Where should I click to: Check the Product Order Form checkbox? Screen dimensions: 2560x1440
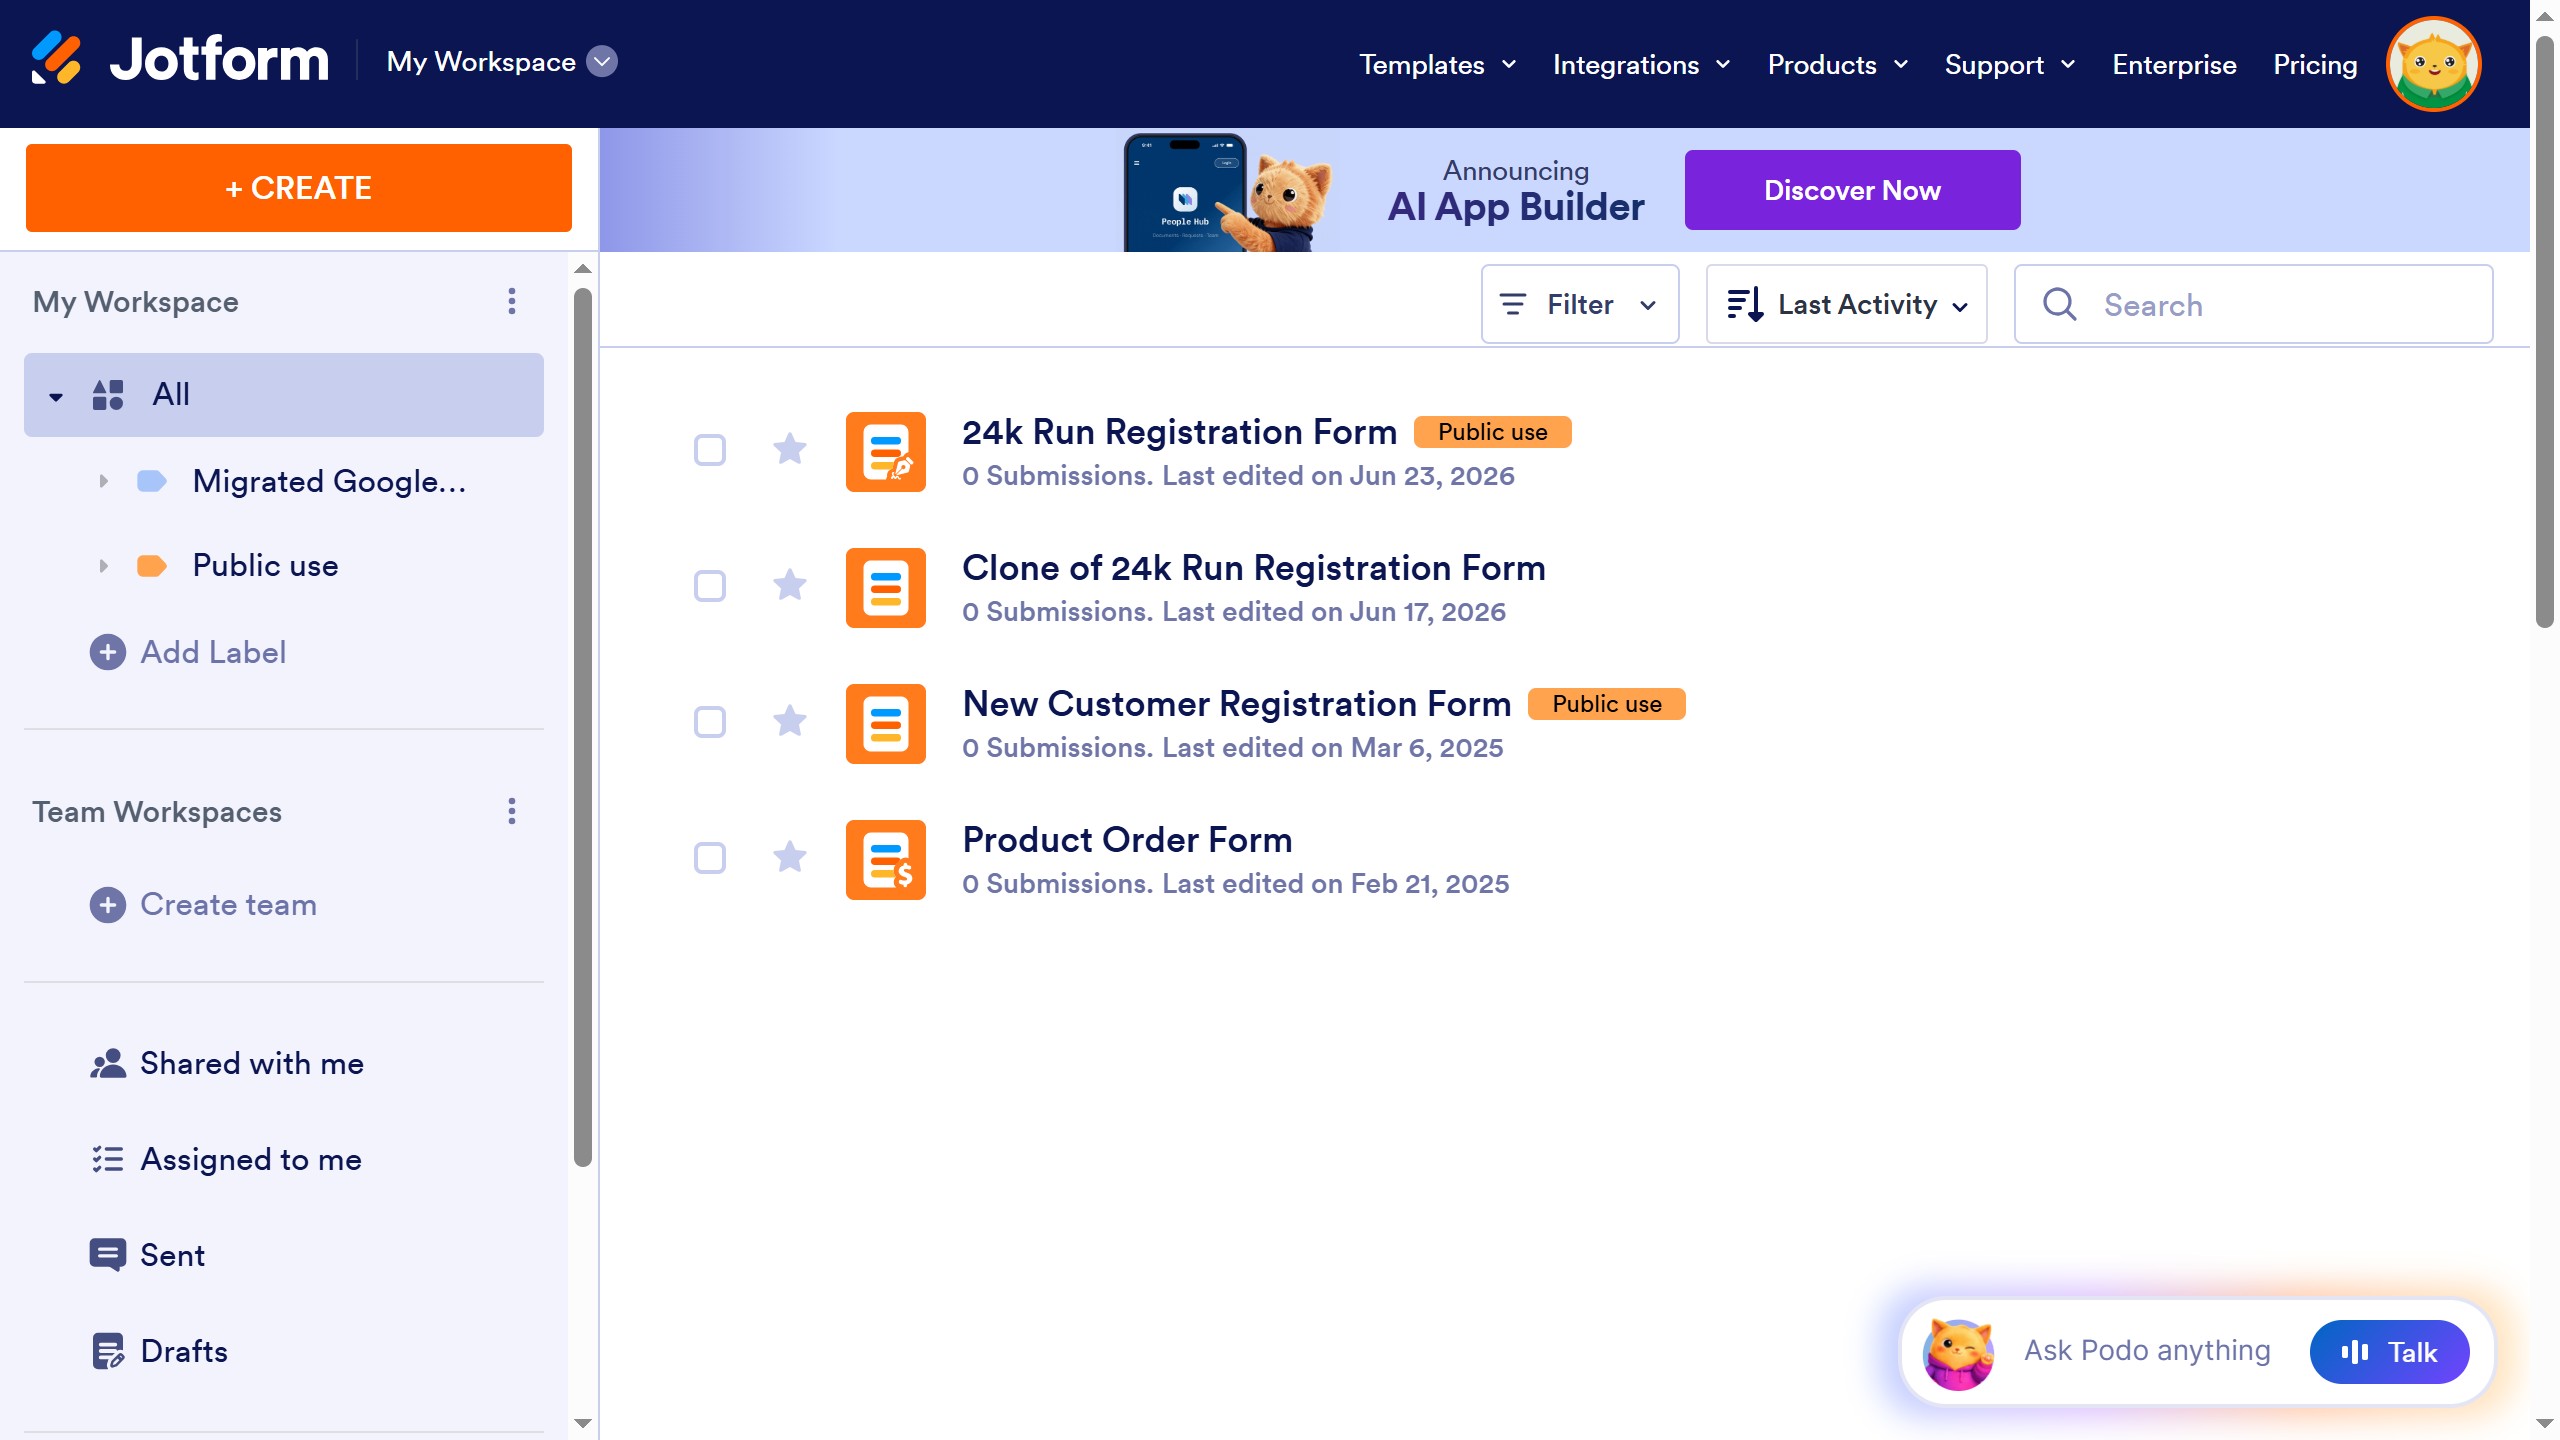(710, 858)
